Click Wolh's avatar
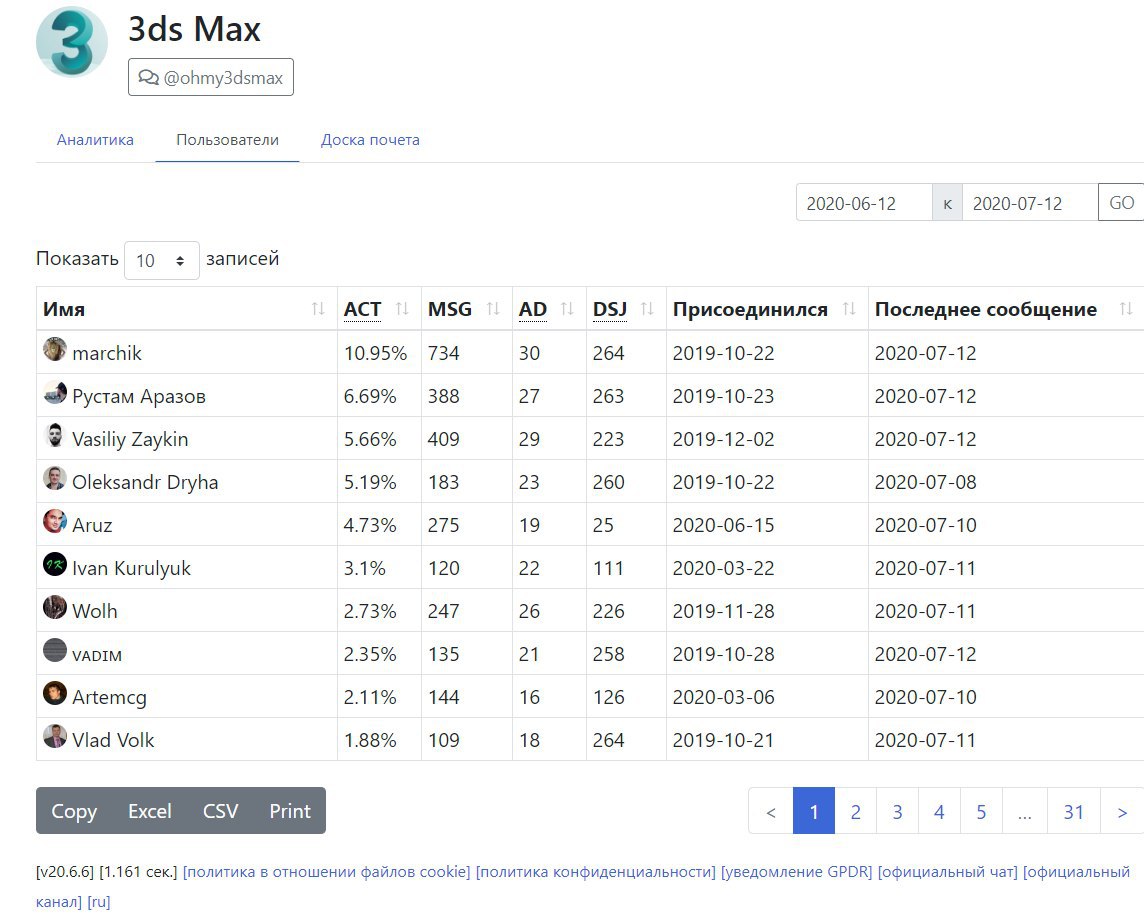 55,607
